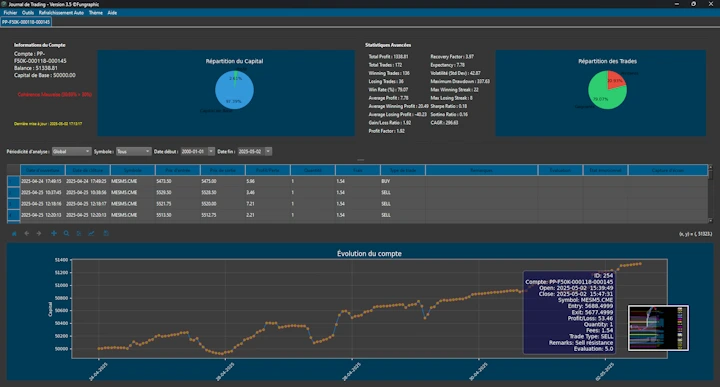Click the trades table scrollbar up arrow
The image size is (720, 387).
coord(710,168)
